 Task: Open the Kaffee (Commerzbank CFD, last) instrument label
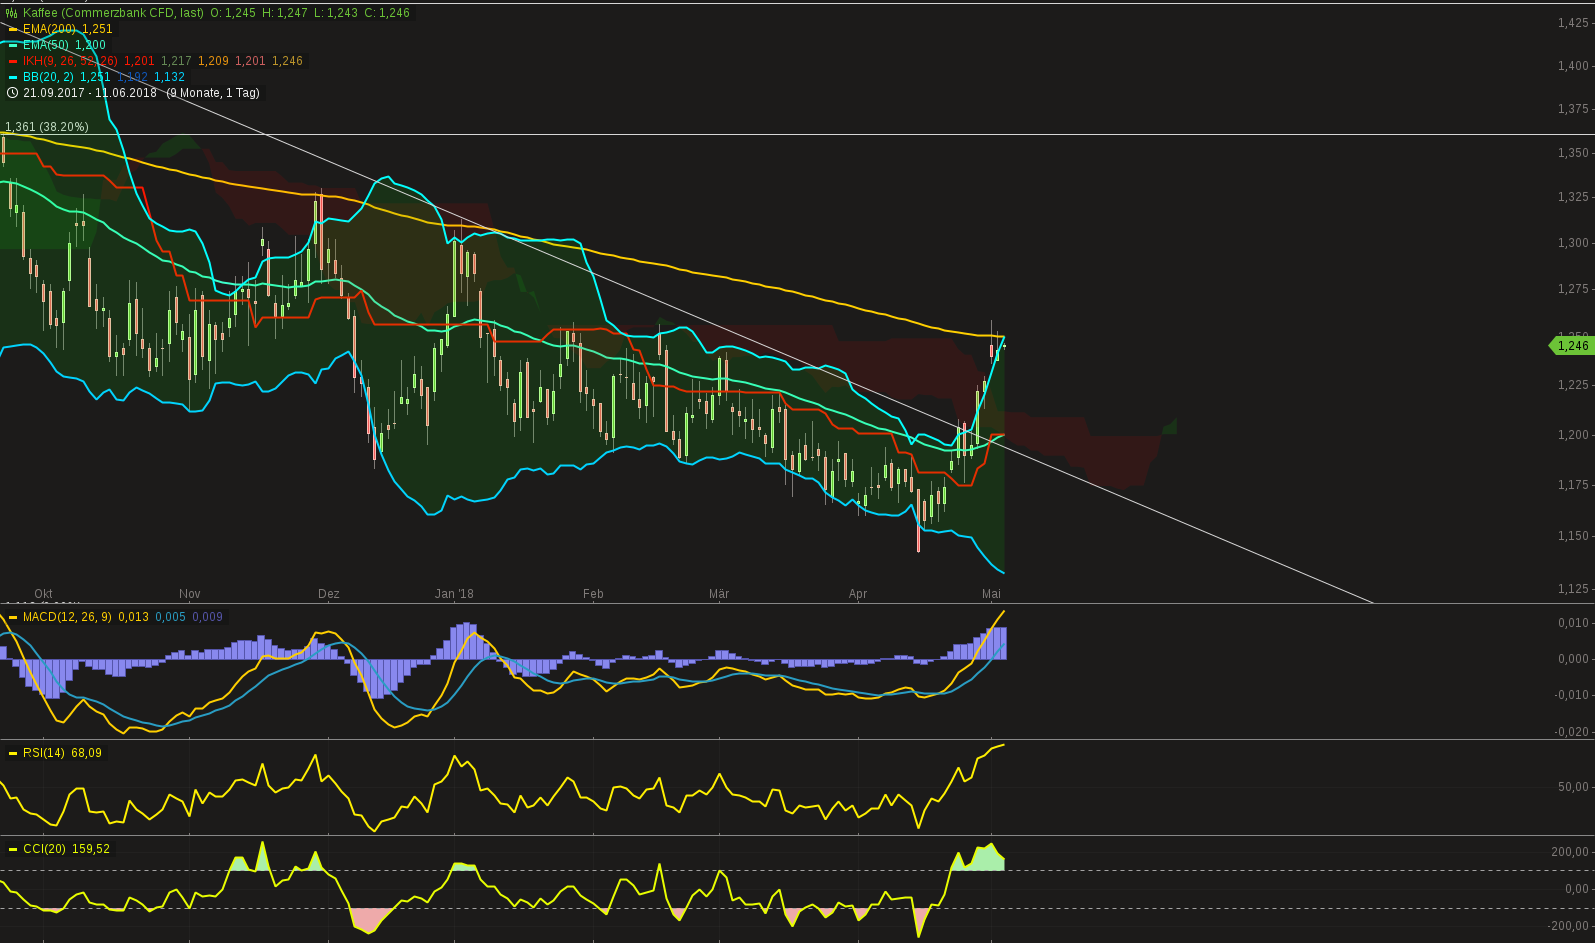coord(113,13)
